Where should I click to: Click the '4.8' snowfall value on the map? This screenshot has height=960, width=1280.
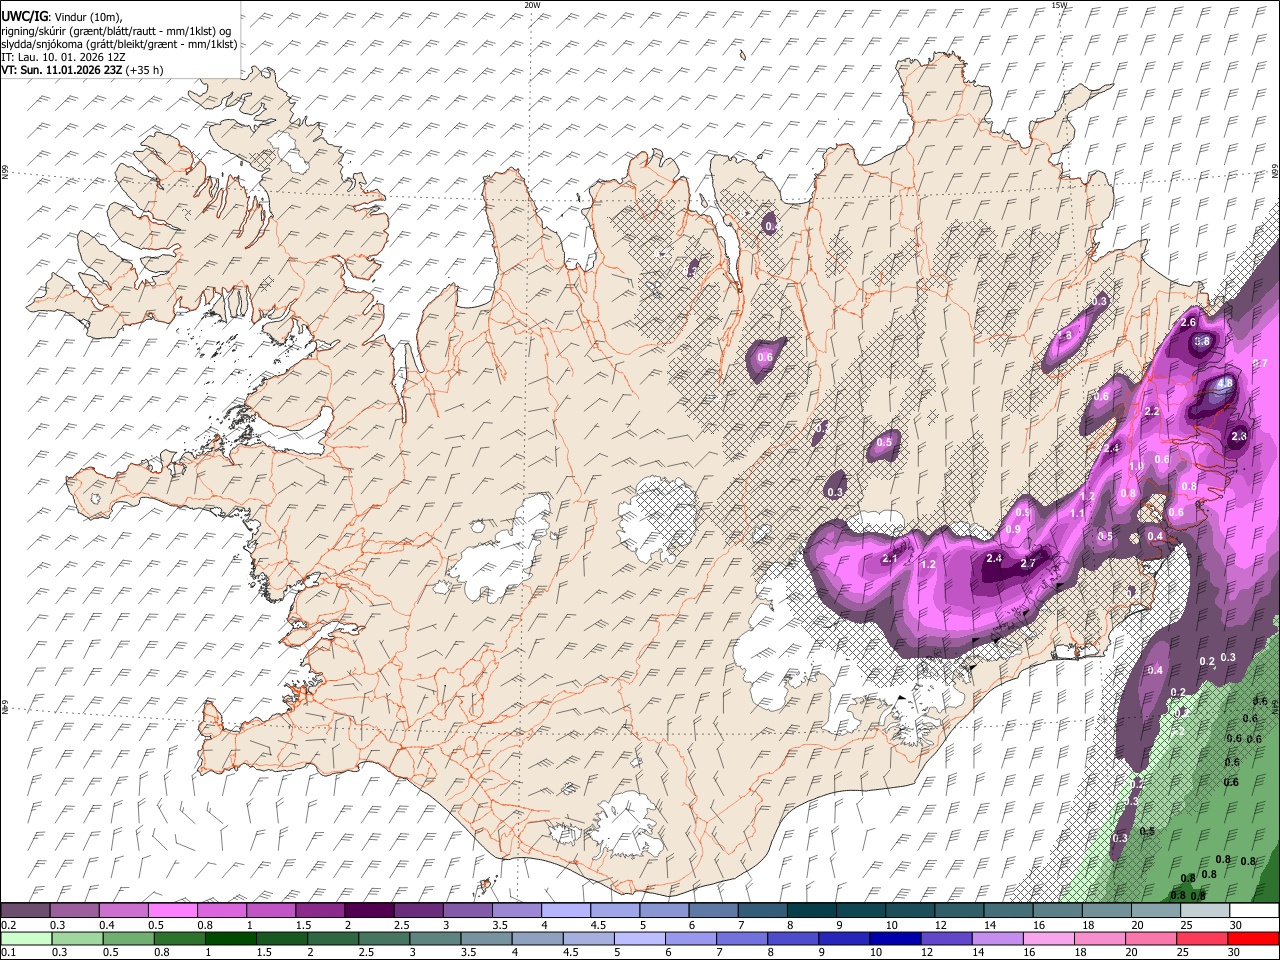[1224, 383]
